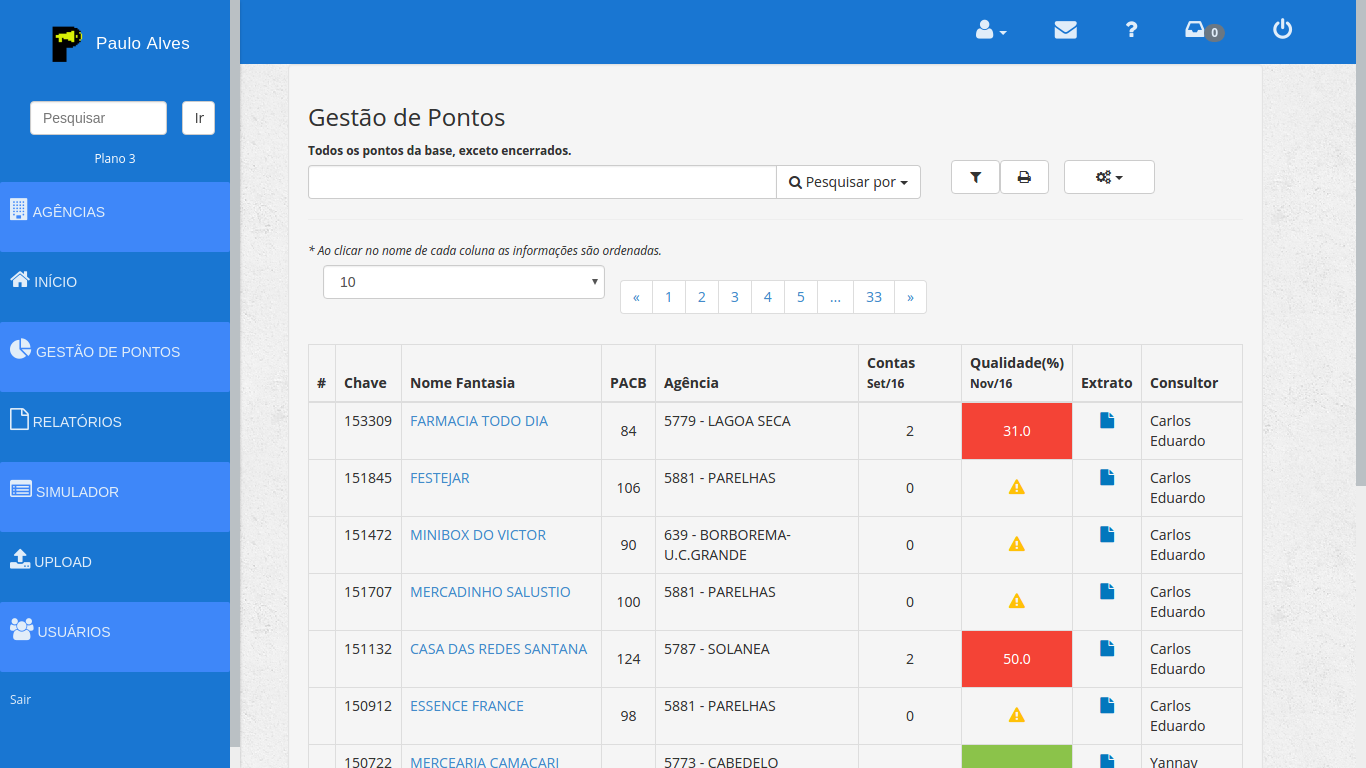Open extrato icon for MINIBOX DO VICTOR
The image size is (1366, 768).
[x=1107, y=535]
